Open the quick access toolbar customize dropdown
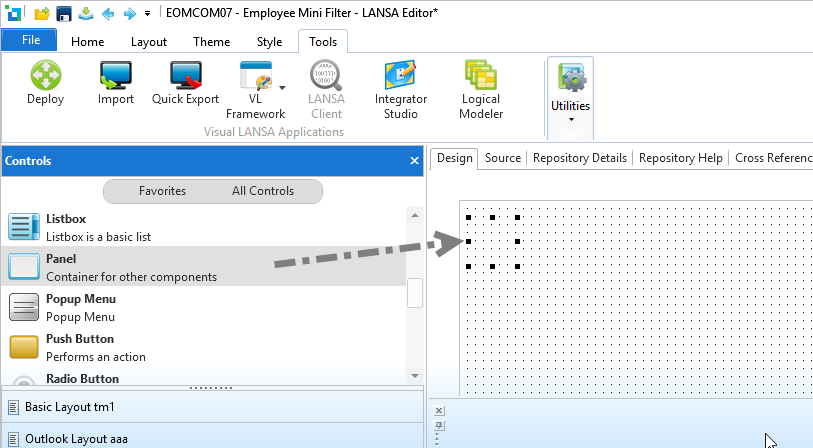 tap(148, 13)
